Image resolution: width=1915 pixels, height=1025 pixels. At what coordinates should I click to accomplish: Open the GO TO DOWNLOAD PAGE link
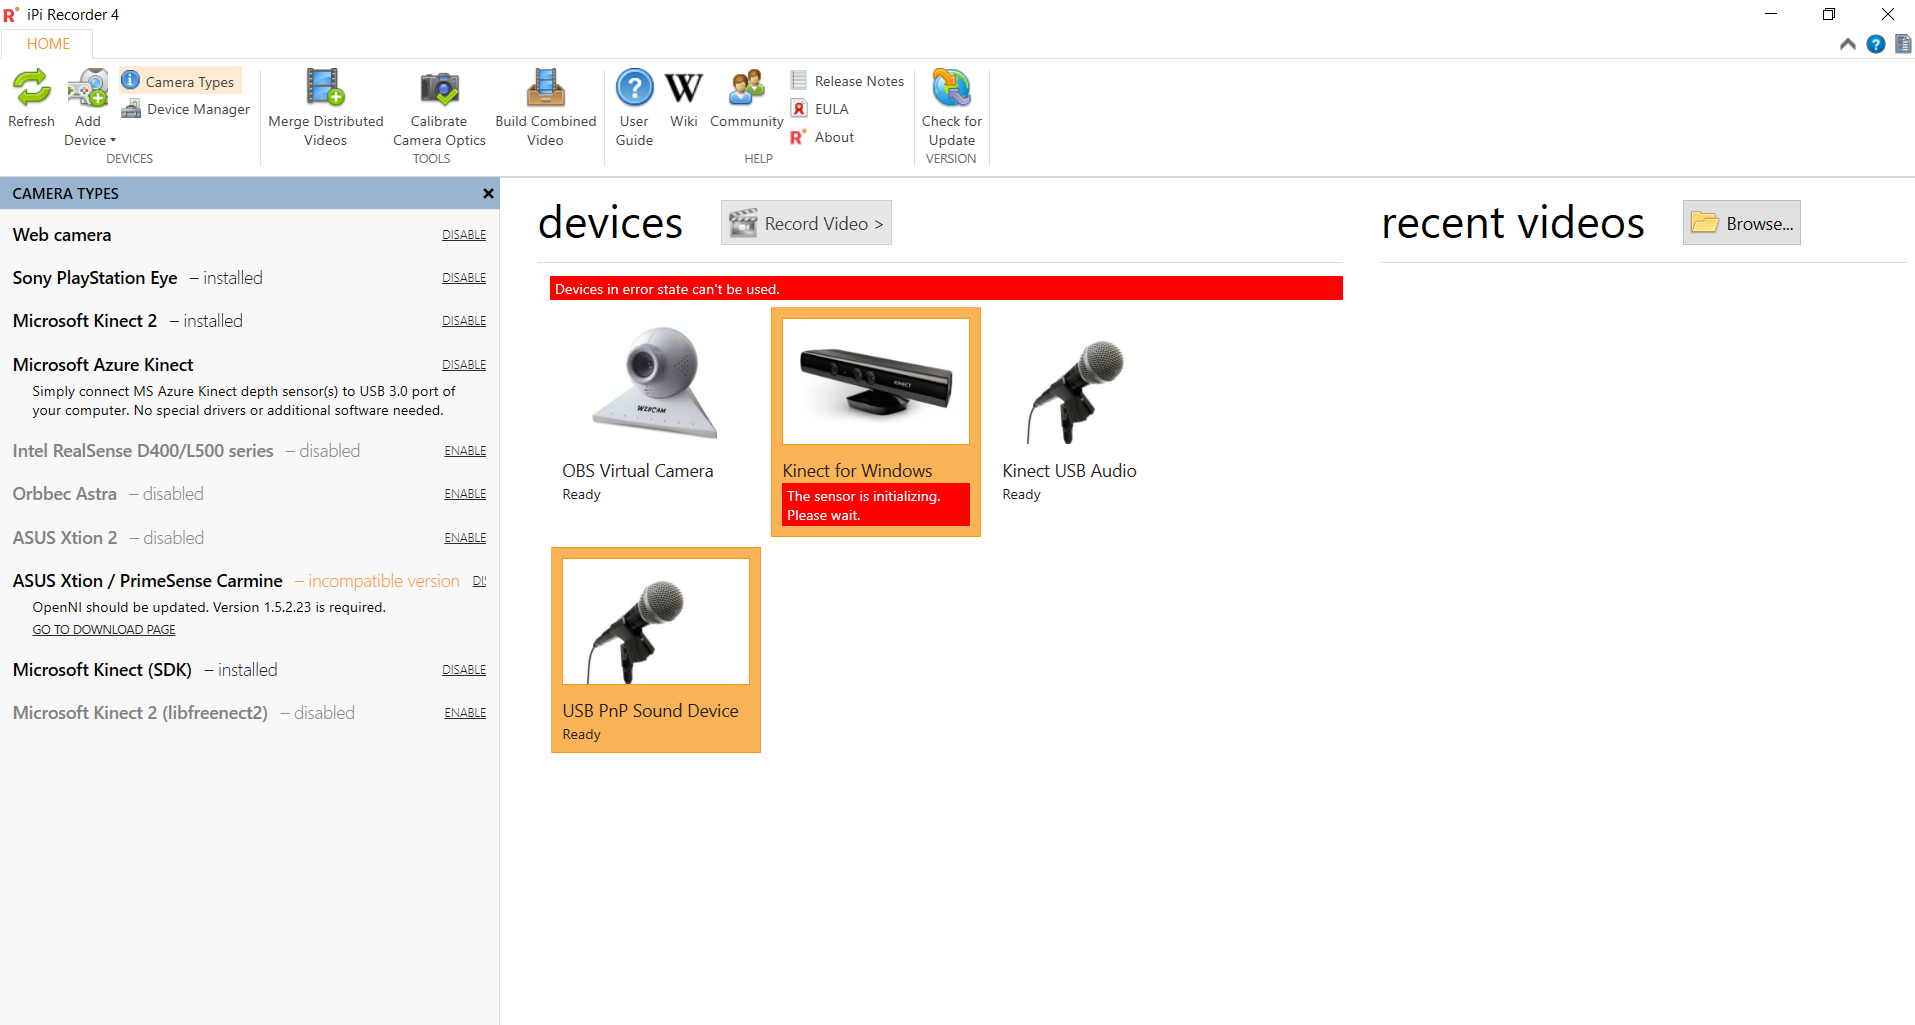pyautogui.click(x=104, y=630)
